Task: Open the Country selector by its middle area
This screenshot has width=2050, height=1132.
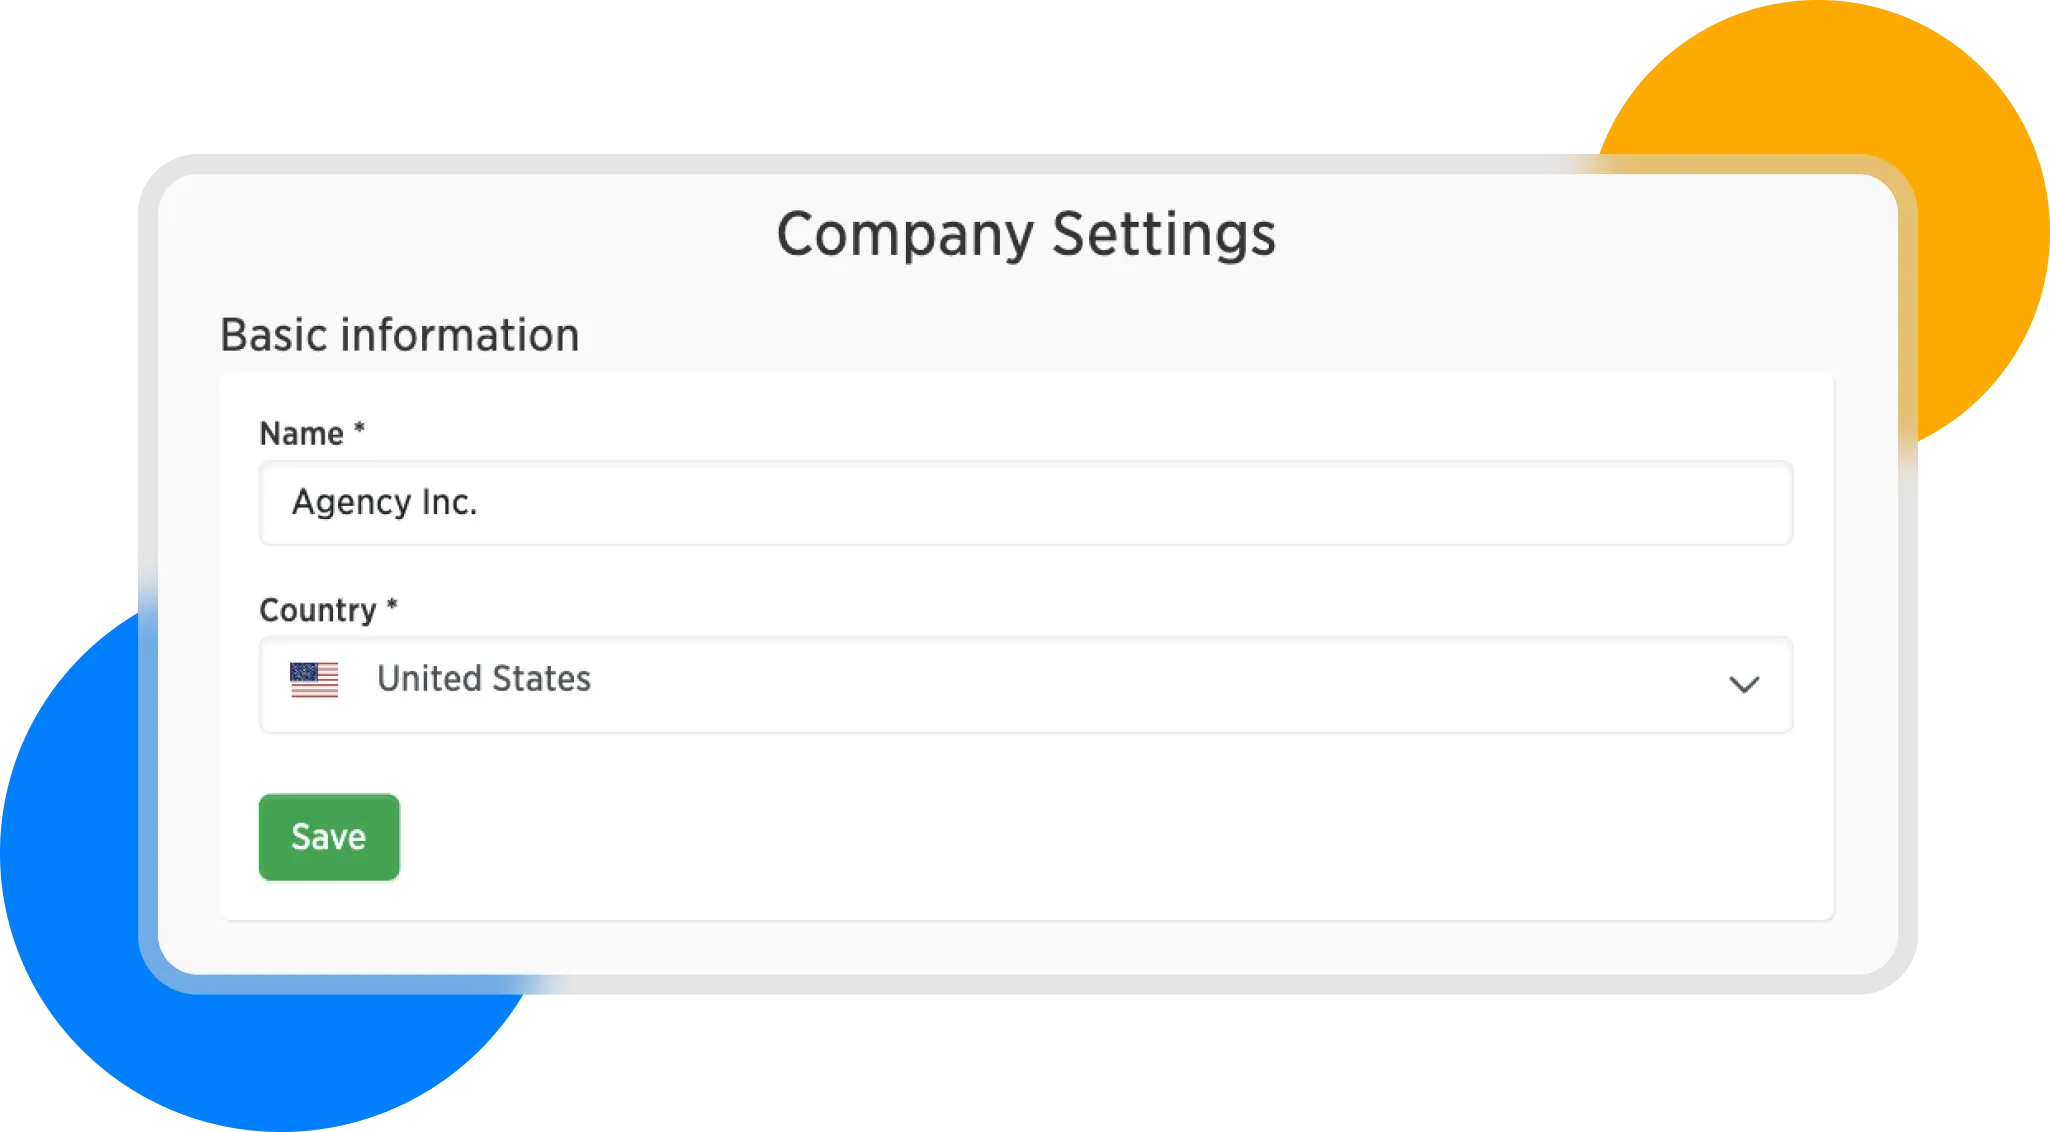Action: (1025, 685)
